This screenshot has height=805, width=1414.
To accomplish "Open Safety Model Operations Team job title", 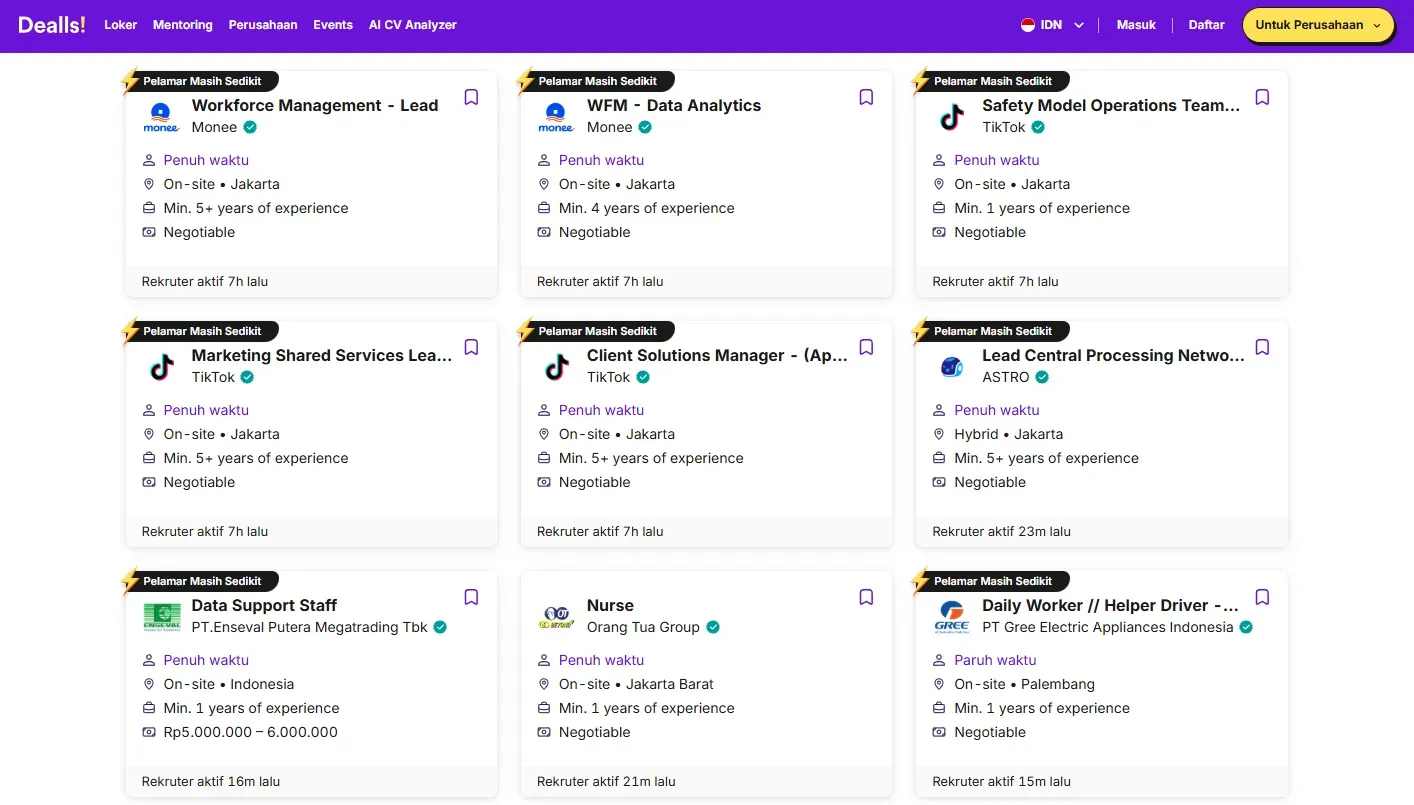I will point(1111,105).
